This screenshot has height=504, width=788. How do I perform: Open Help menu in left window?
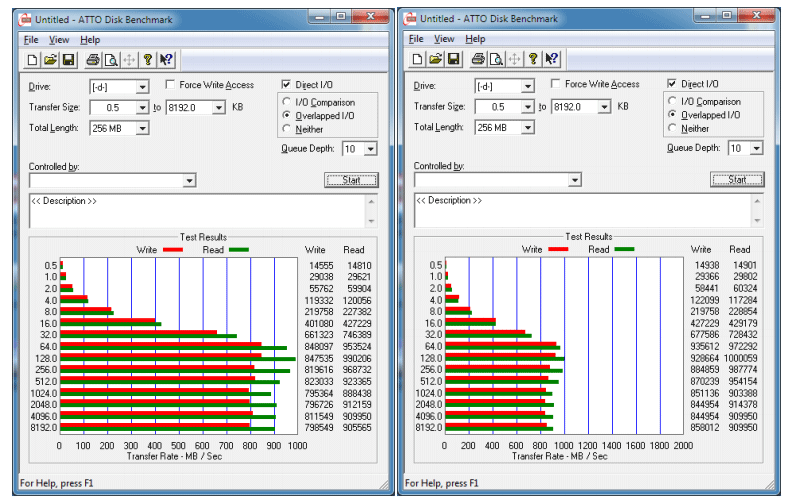coord(90,40)
